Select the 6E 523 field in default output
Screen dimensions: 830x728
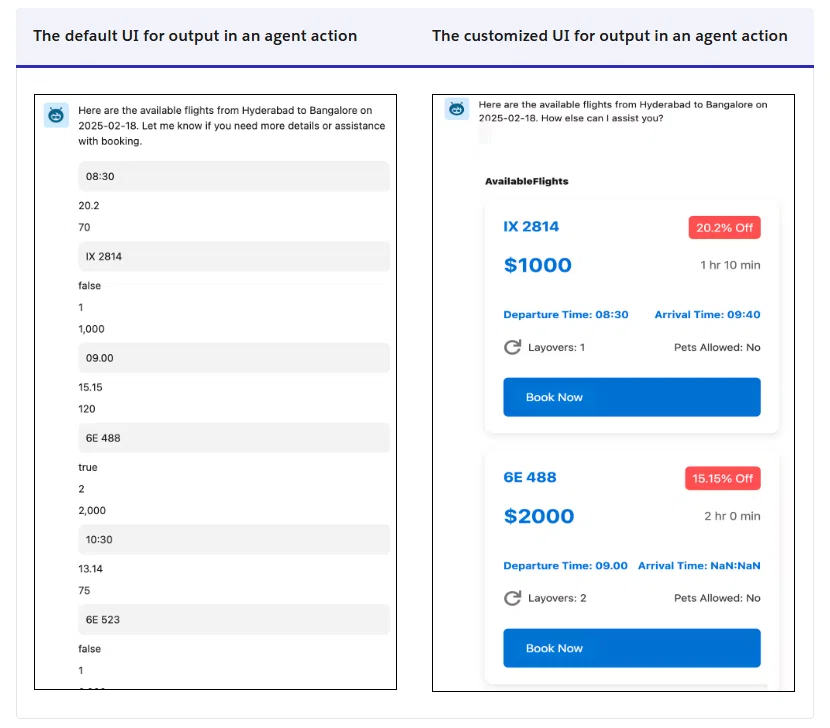click(x=234, y=619)
